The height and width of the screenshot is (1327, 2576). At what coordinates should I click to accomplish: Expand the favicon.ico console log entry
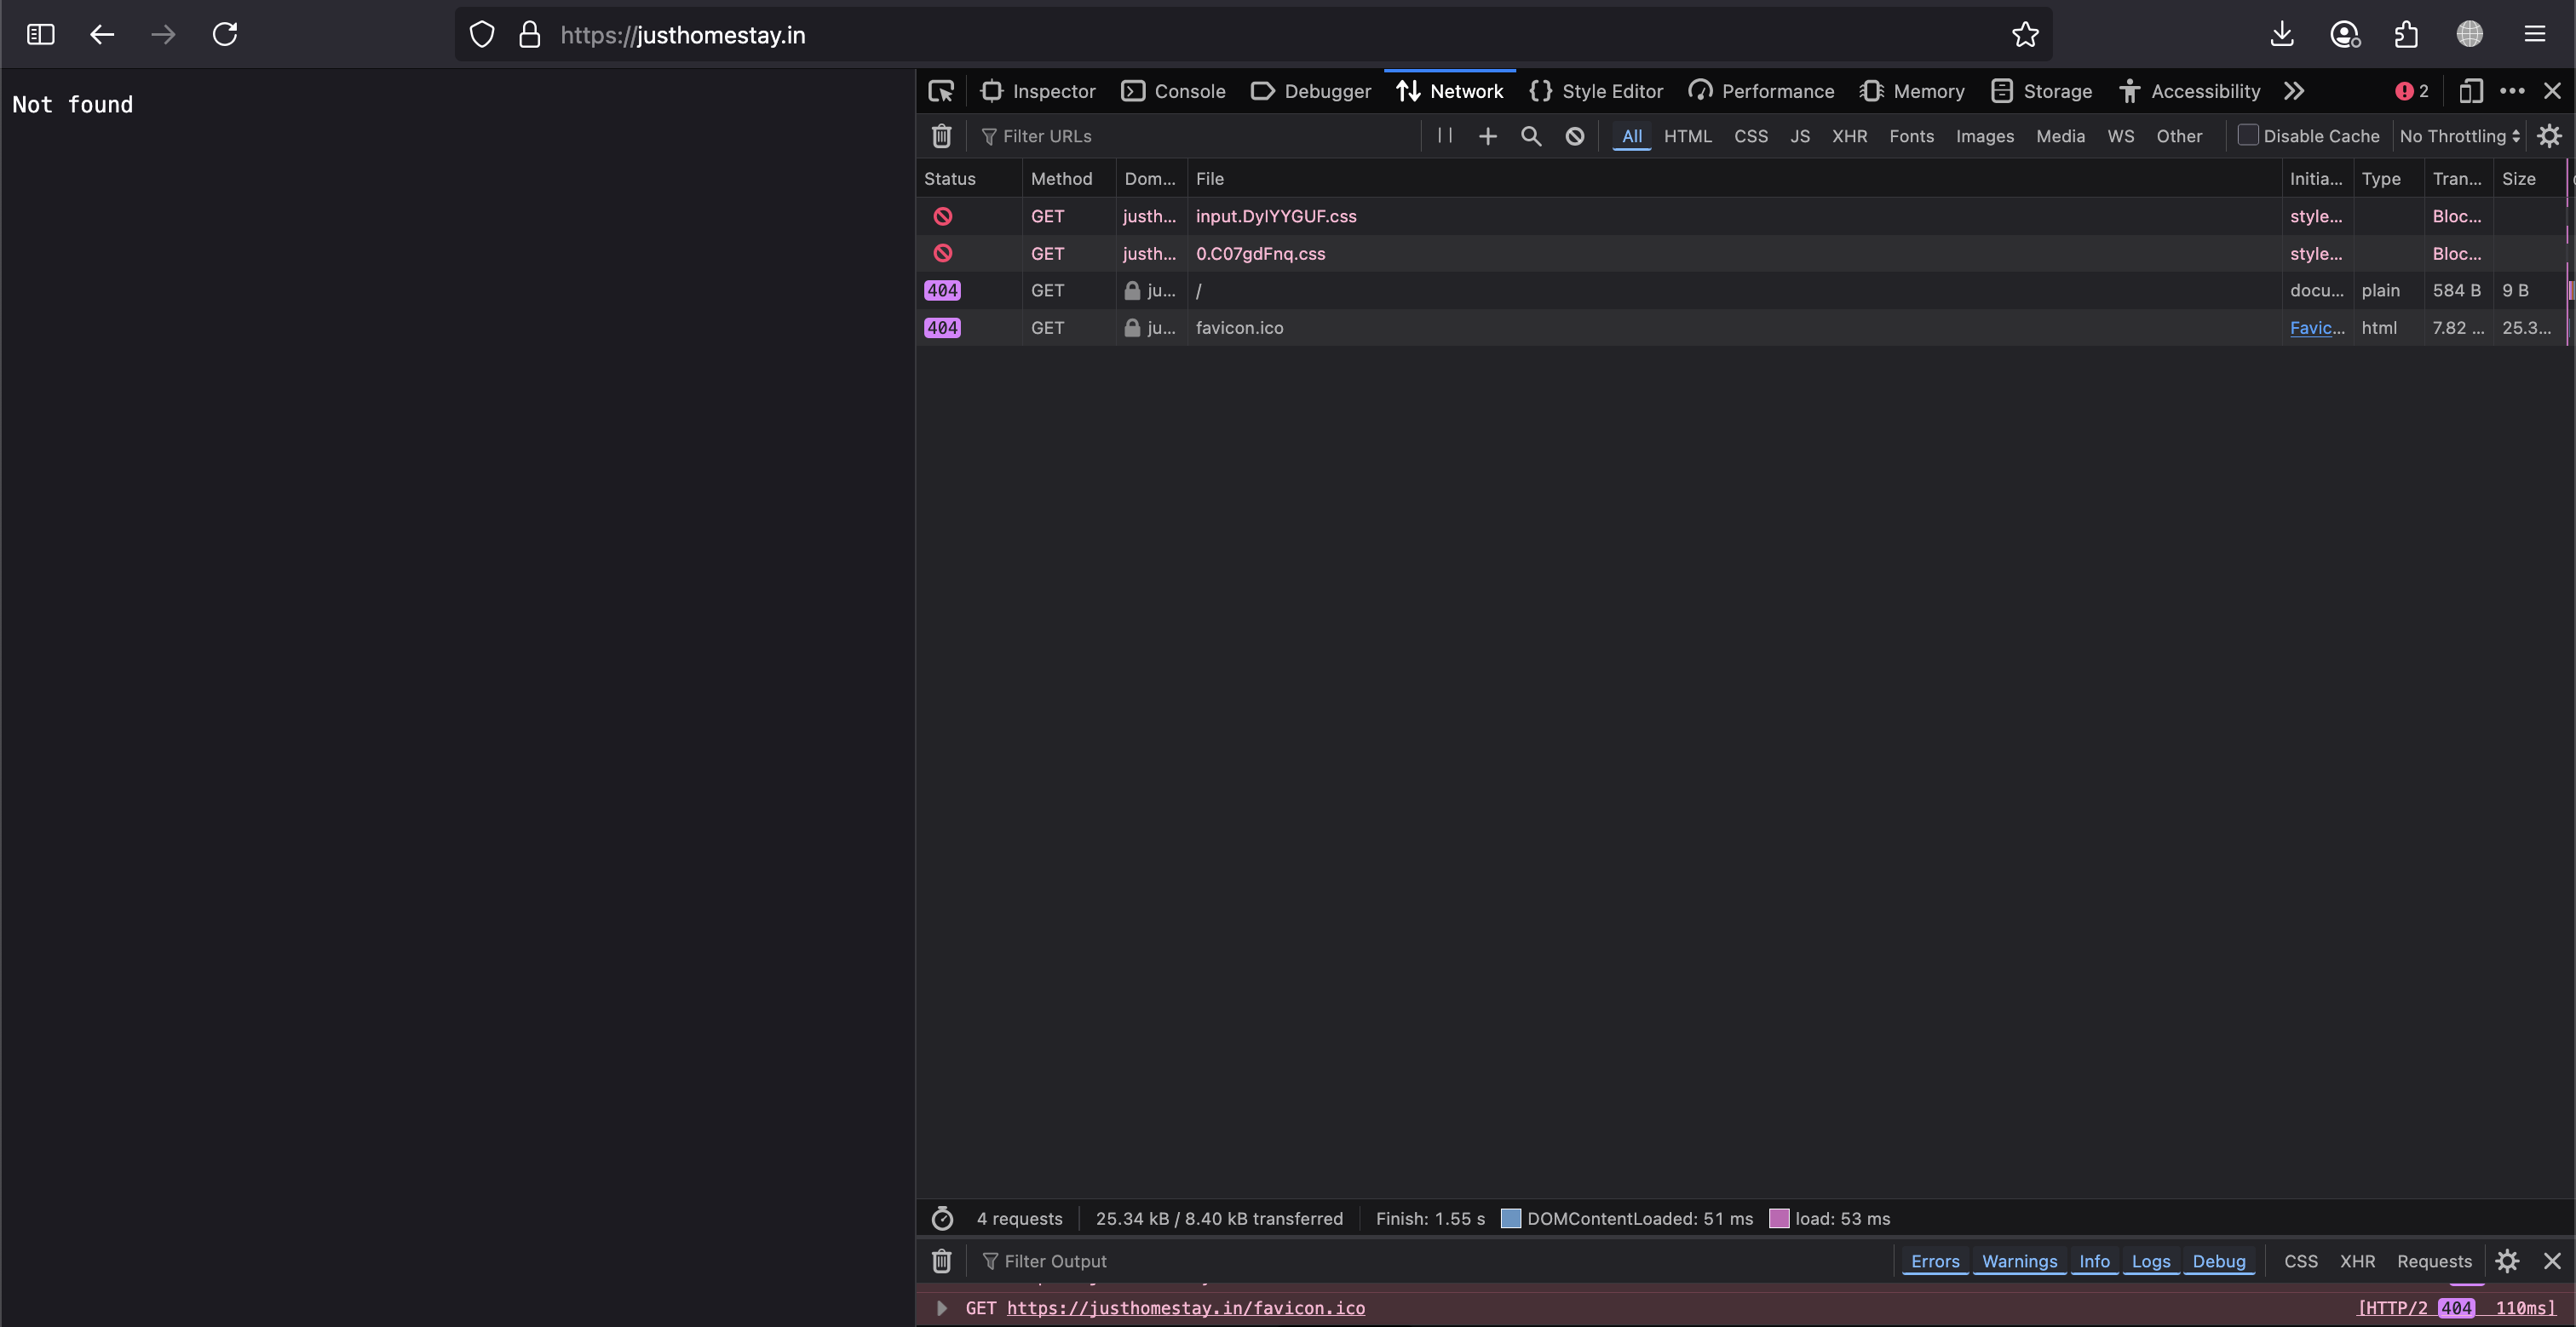[941, 1308]
